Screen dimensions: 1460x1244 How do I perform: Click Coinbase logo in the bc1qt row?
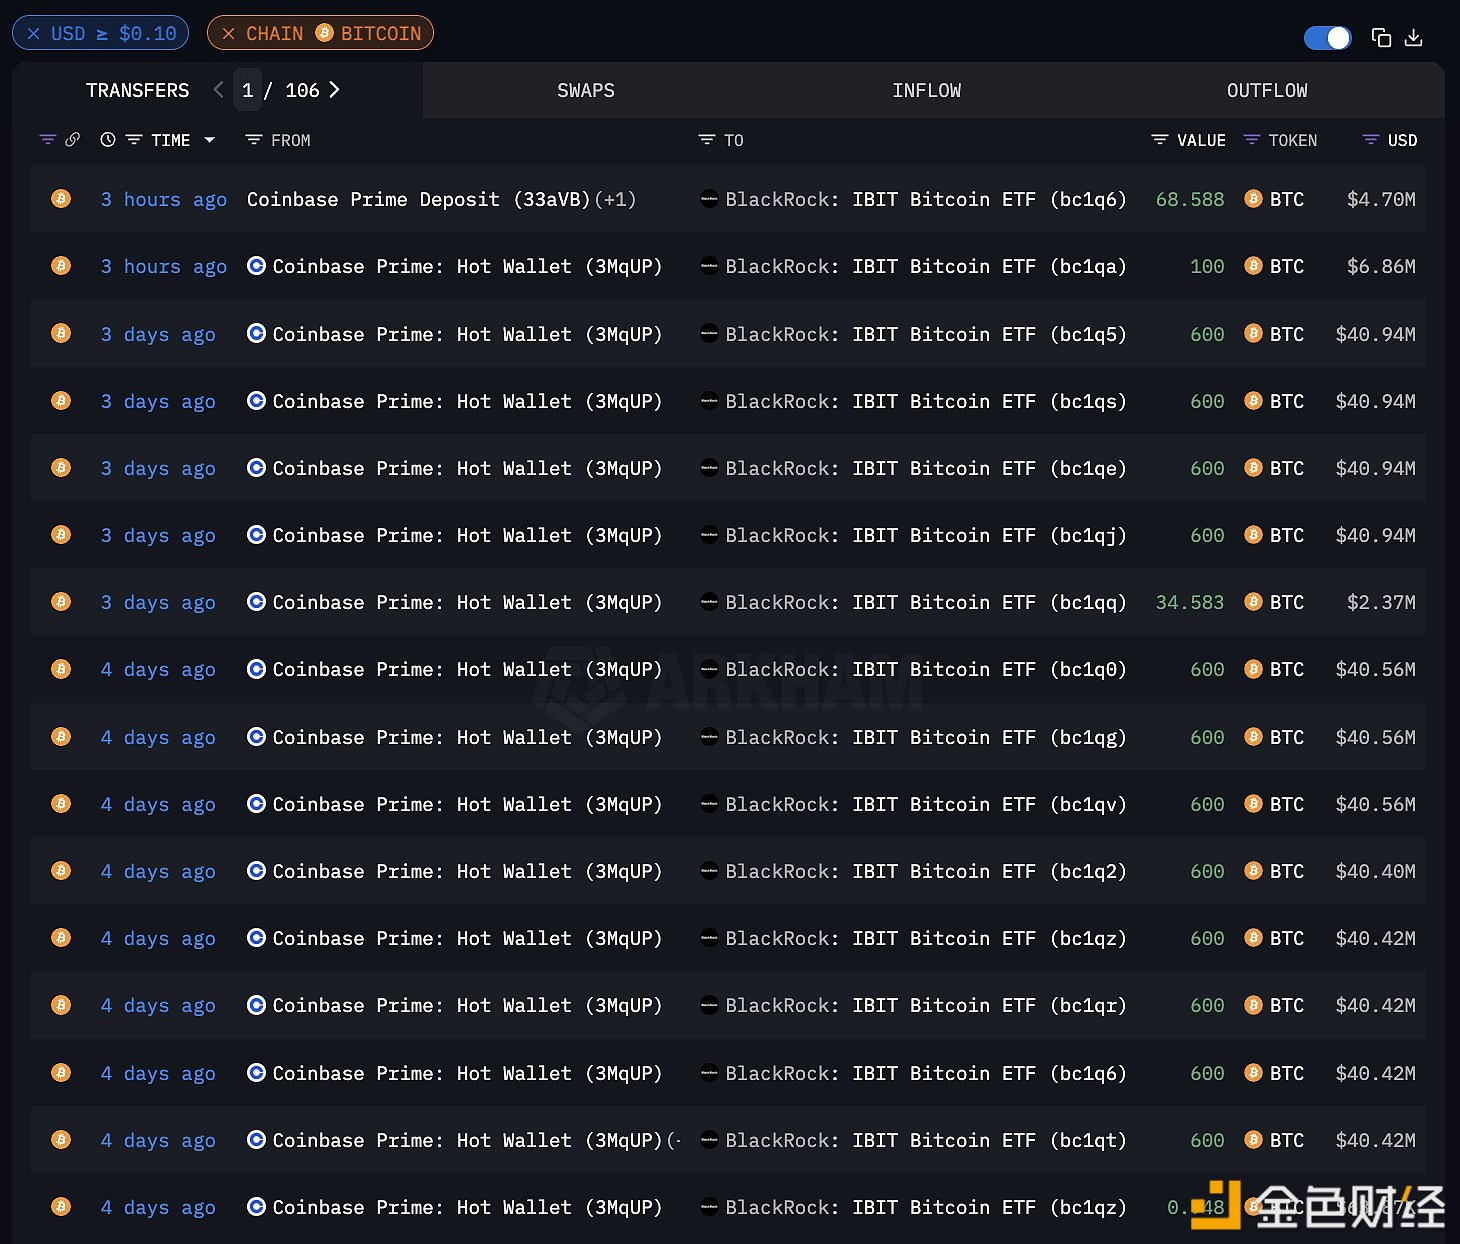pyautogui.click(x=256, y=1140)
